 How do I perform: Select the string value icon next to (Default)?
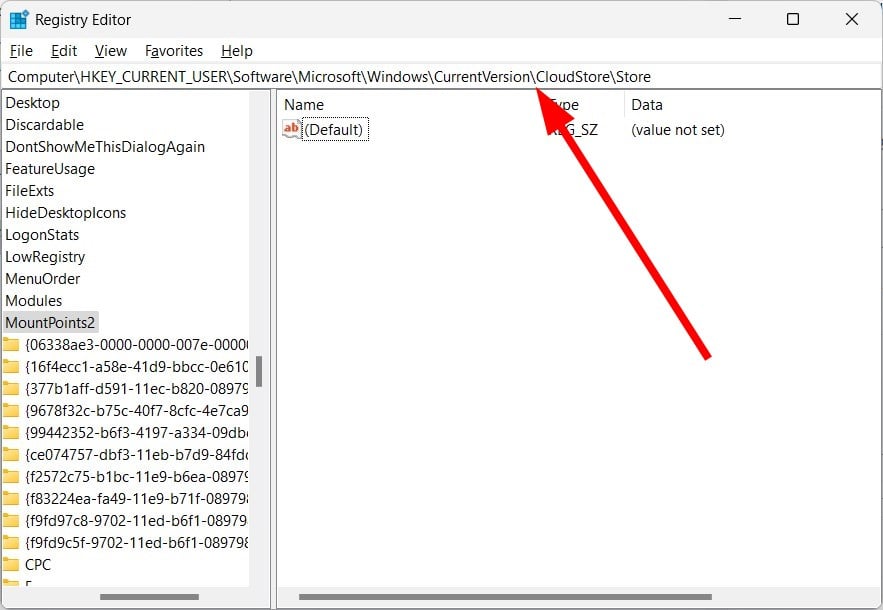[x=292, y=130]
